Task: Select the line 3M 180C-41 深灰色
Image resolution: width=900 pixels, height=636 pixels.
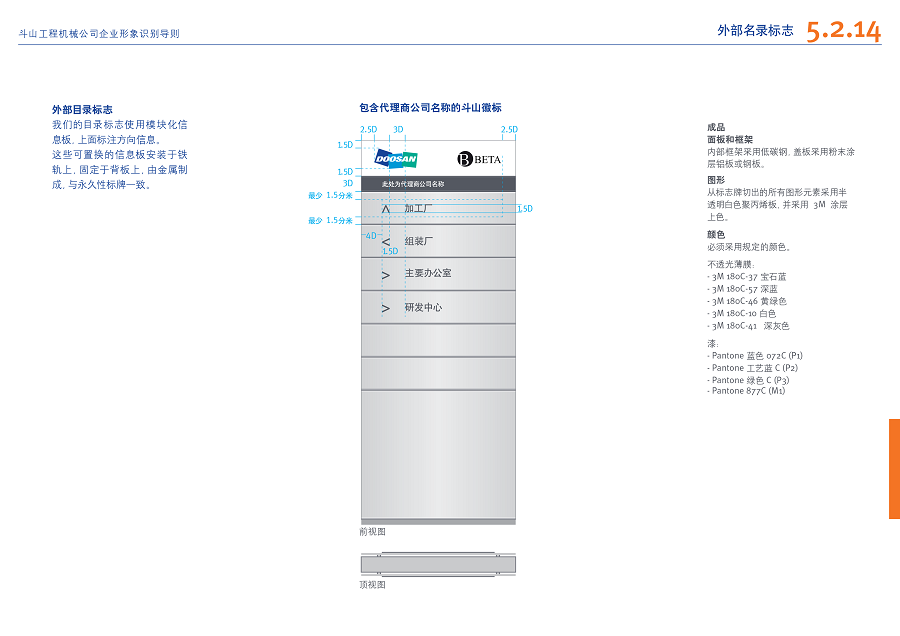Action: (x=748, y=325)
